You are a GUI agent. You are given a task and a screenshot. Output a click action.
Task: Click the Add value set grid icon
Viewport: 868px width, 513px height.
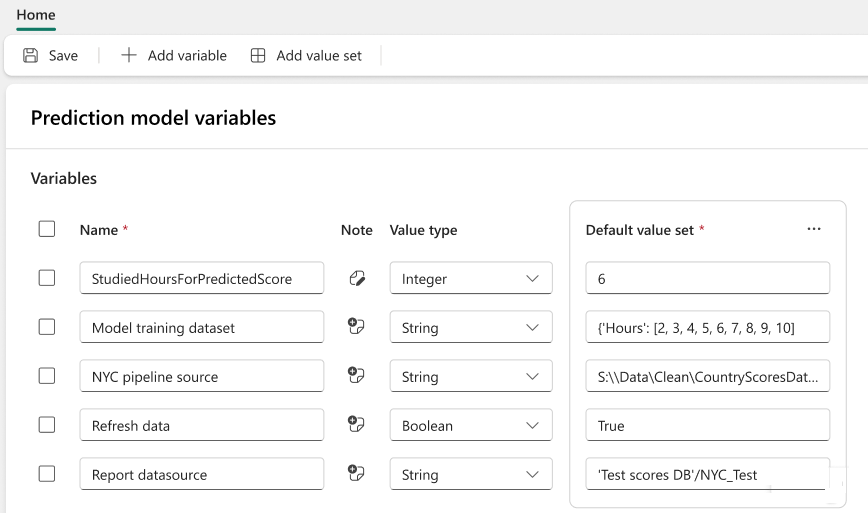click(x=258, y=56)
